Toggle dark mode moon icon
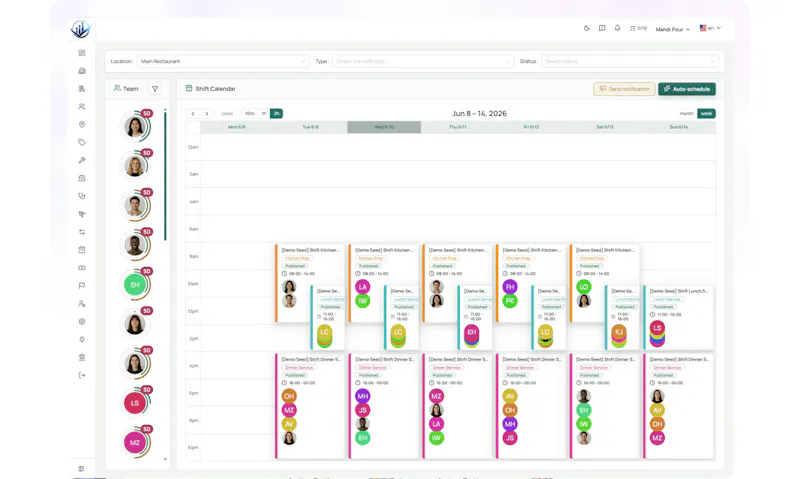The height and width of the screenshot is (479, 800). [587, 29]
